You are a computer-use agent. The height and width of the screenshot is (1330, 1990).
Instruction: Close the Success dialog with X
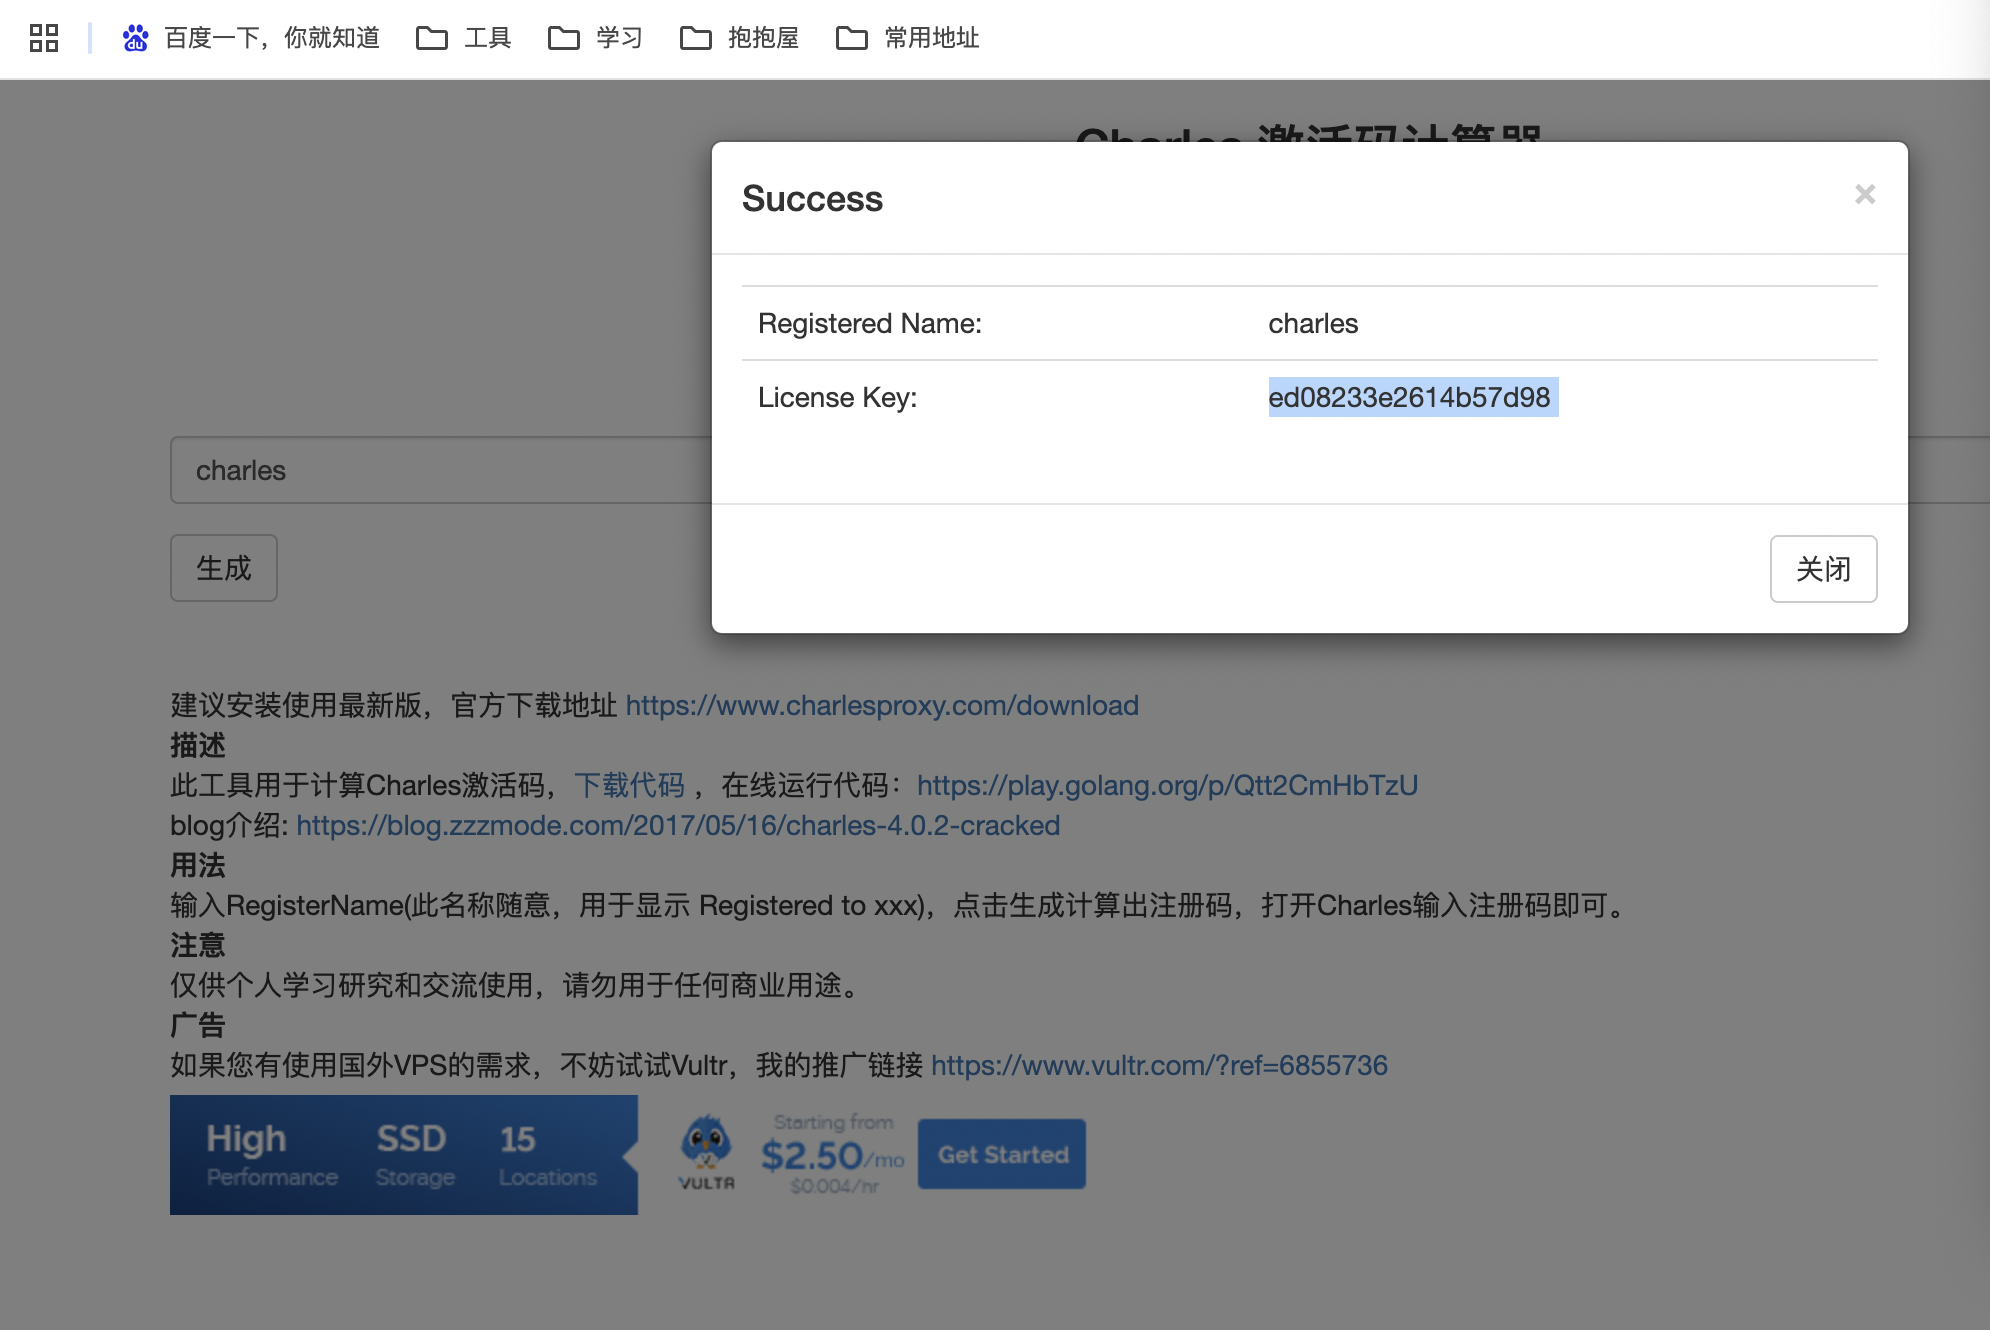click(1864, 194)
